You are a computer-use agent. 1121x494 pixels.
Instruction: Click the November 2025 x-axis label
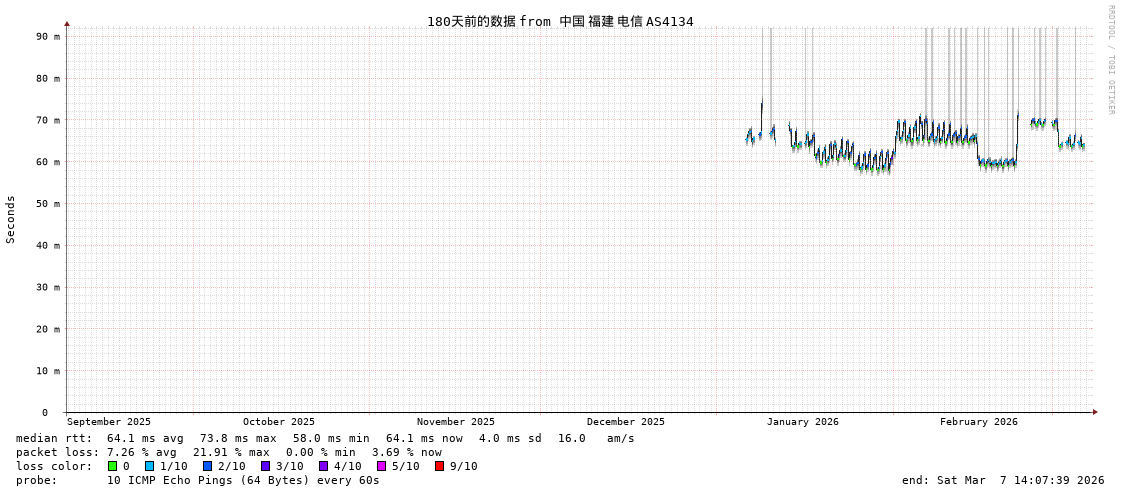[455, 422]
